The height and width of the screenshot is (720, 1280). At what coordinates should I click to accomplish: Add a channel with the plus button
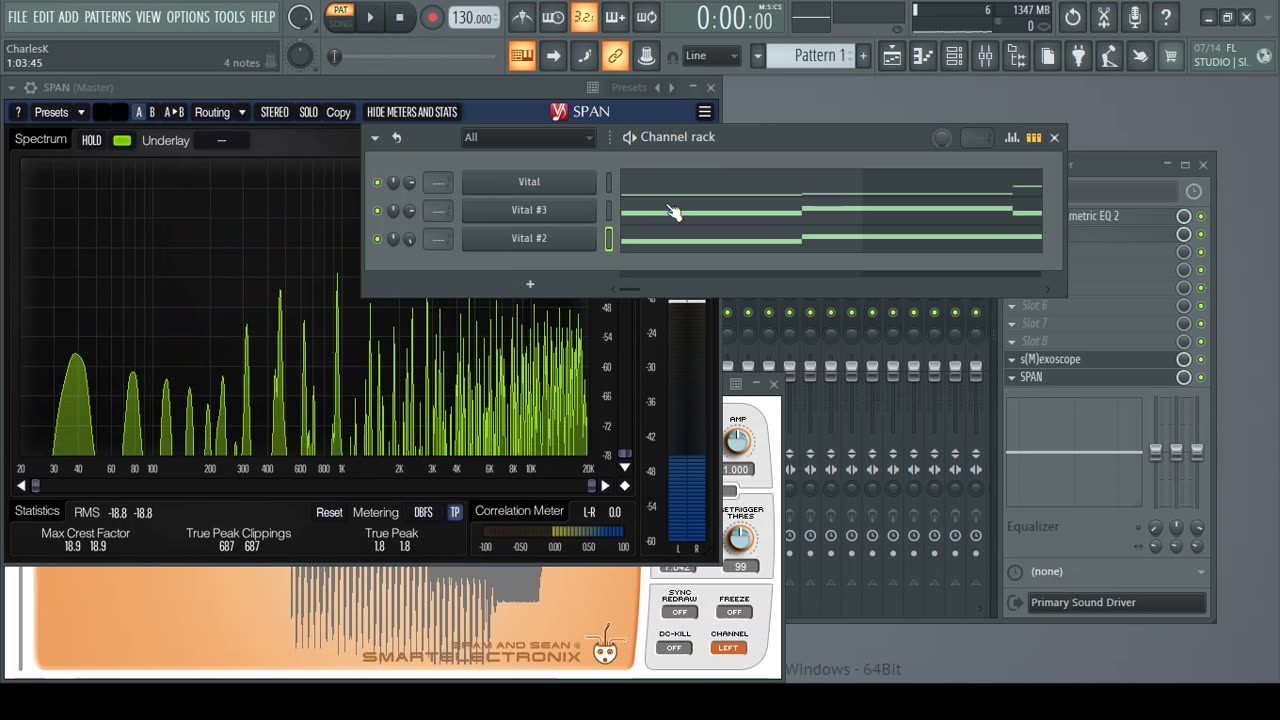point(530,285)
